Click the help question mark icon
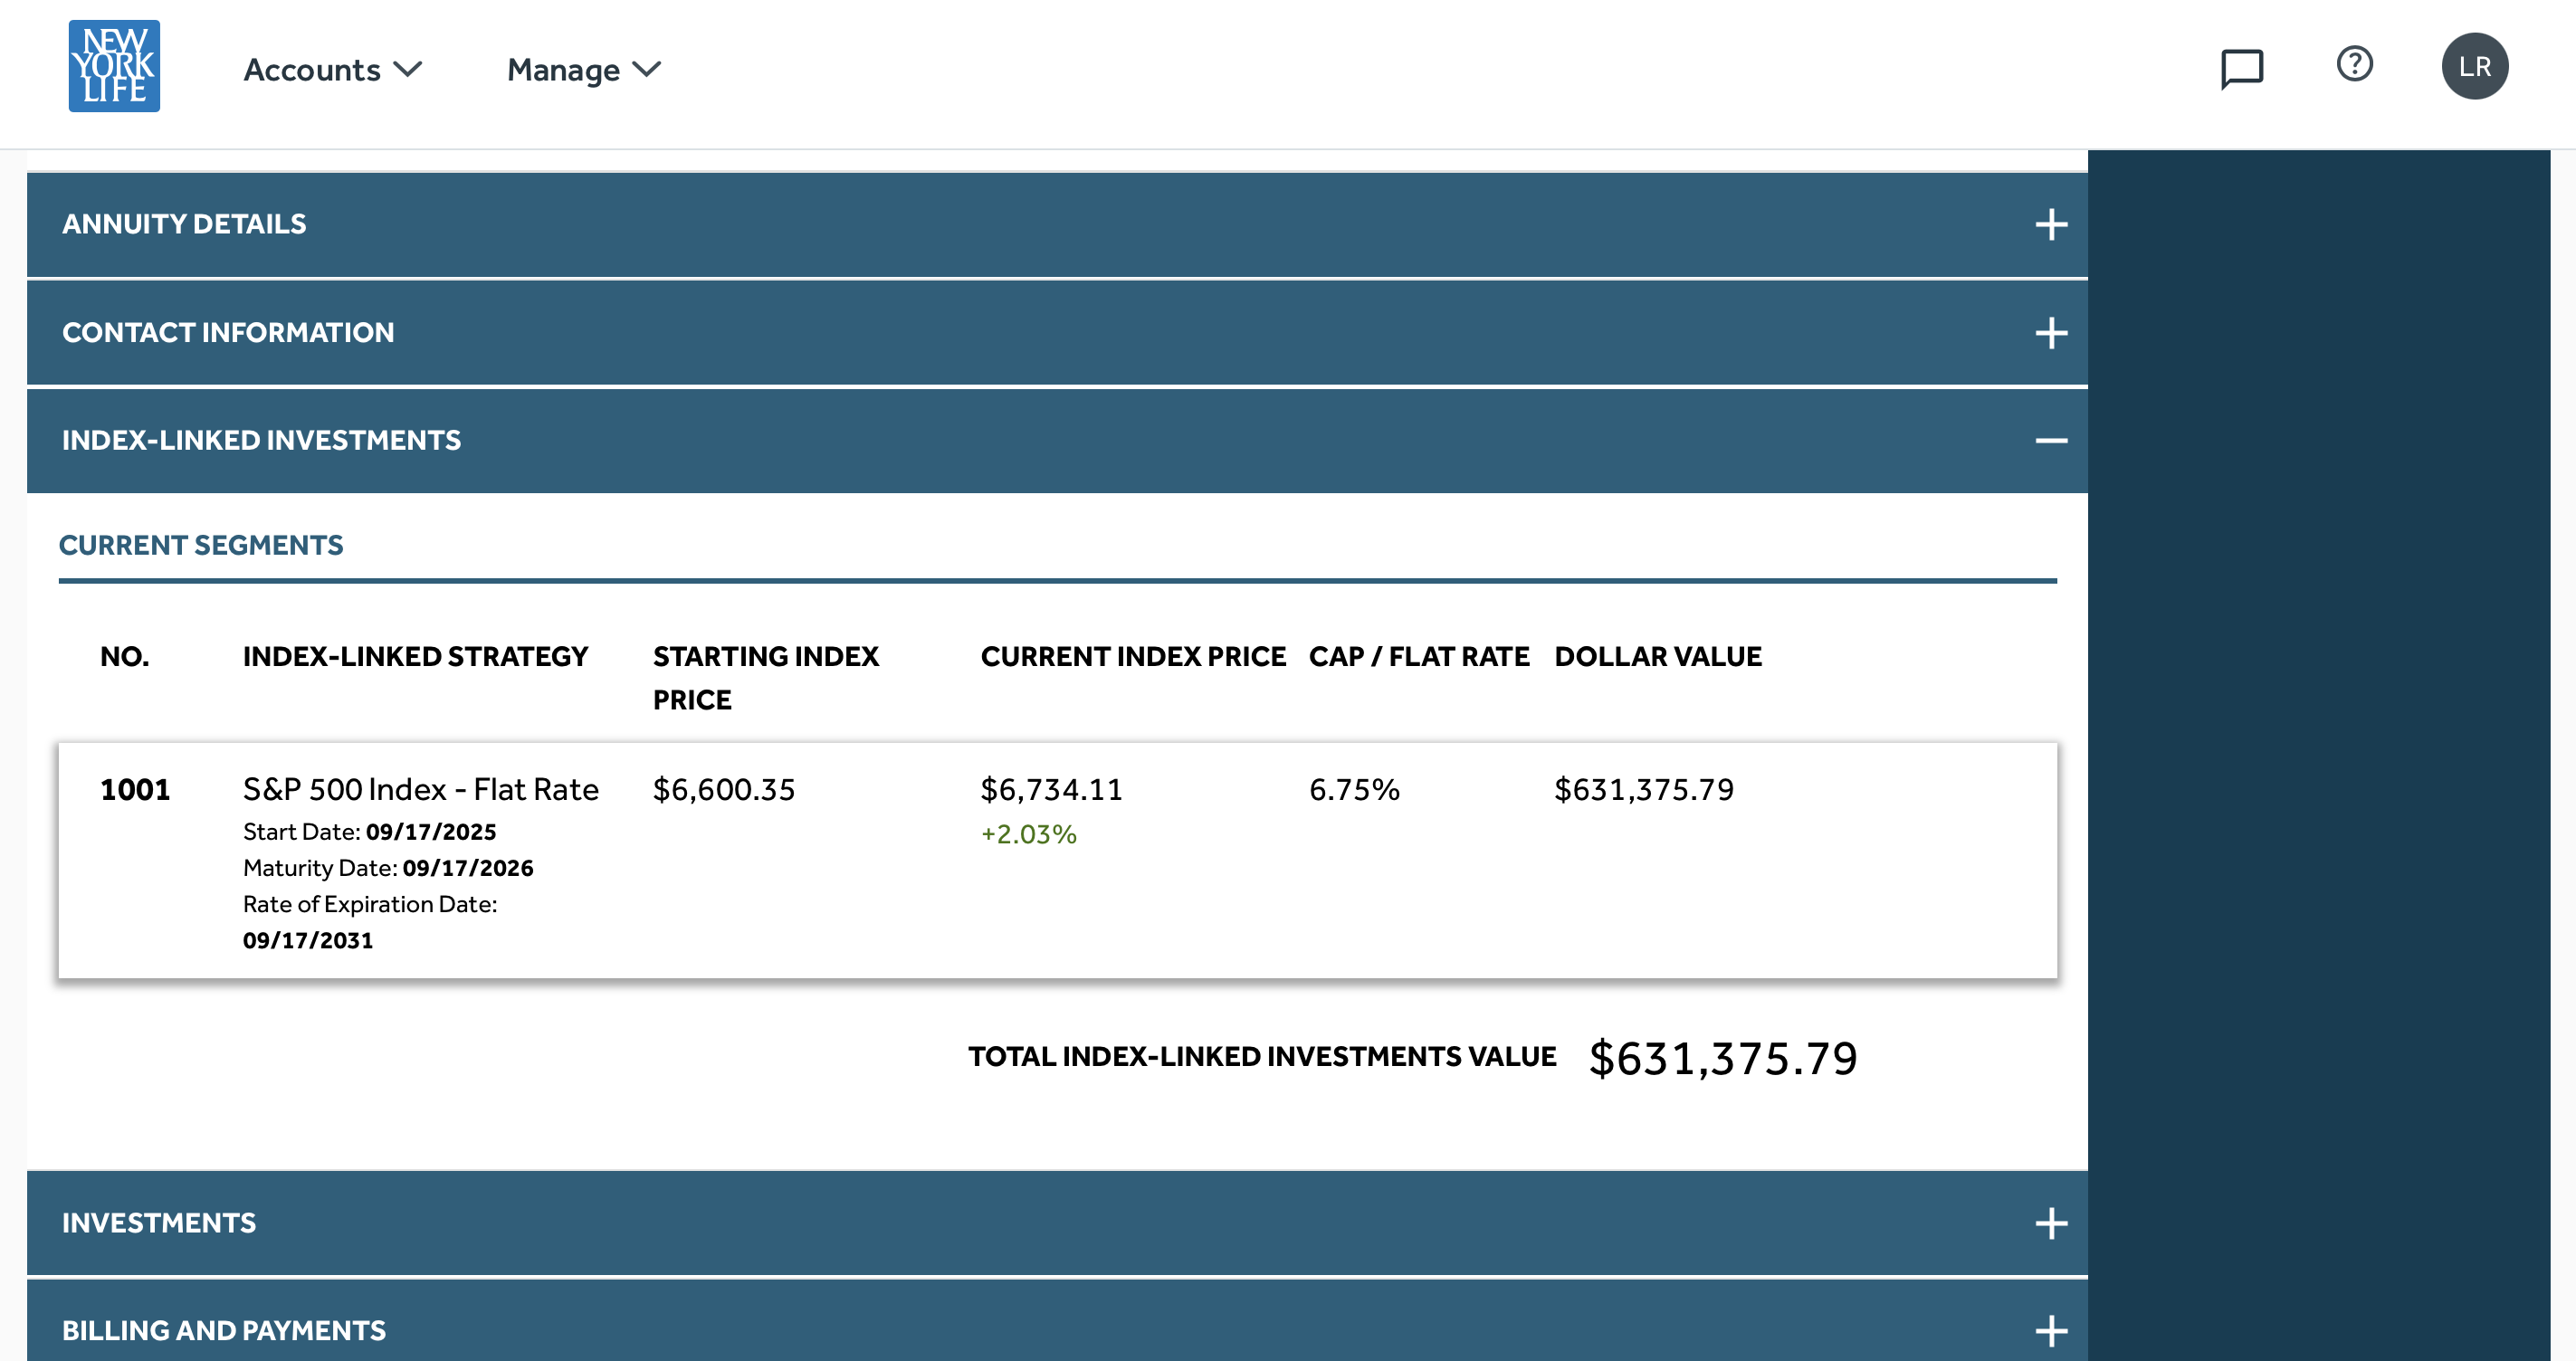The image size is (2576, 1361). (x=2355, y=65)
